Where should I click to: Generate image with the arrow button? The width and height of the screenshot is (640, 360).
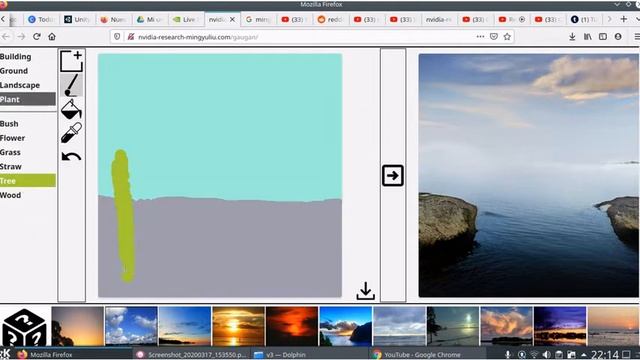click(393, 176)
